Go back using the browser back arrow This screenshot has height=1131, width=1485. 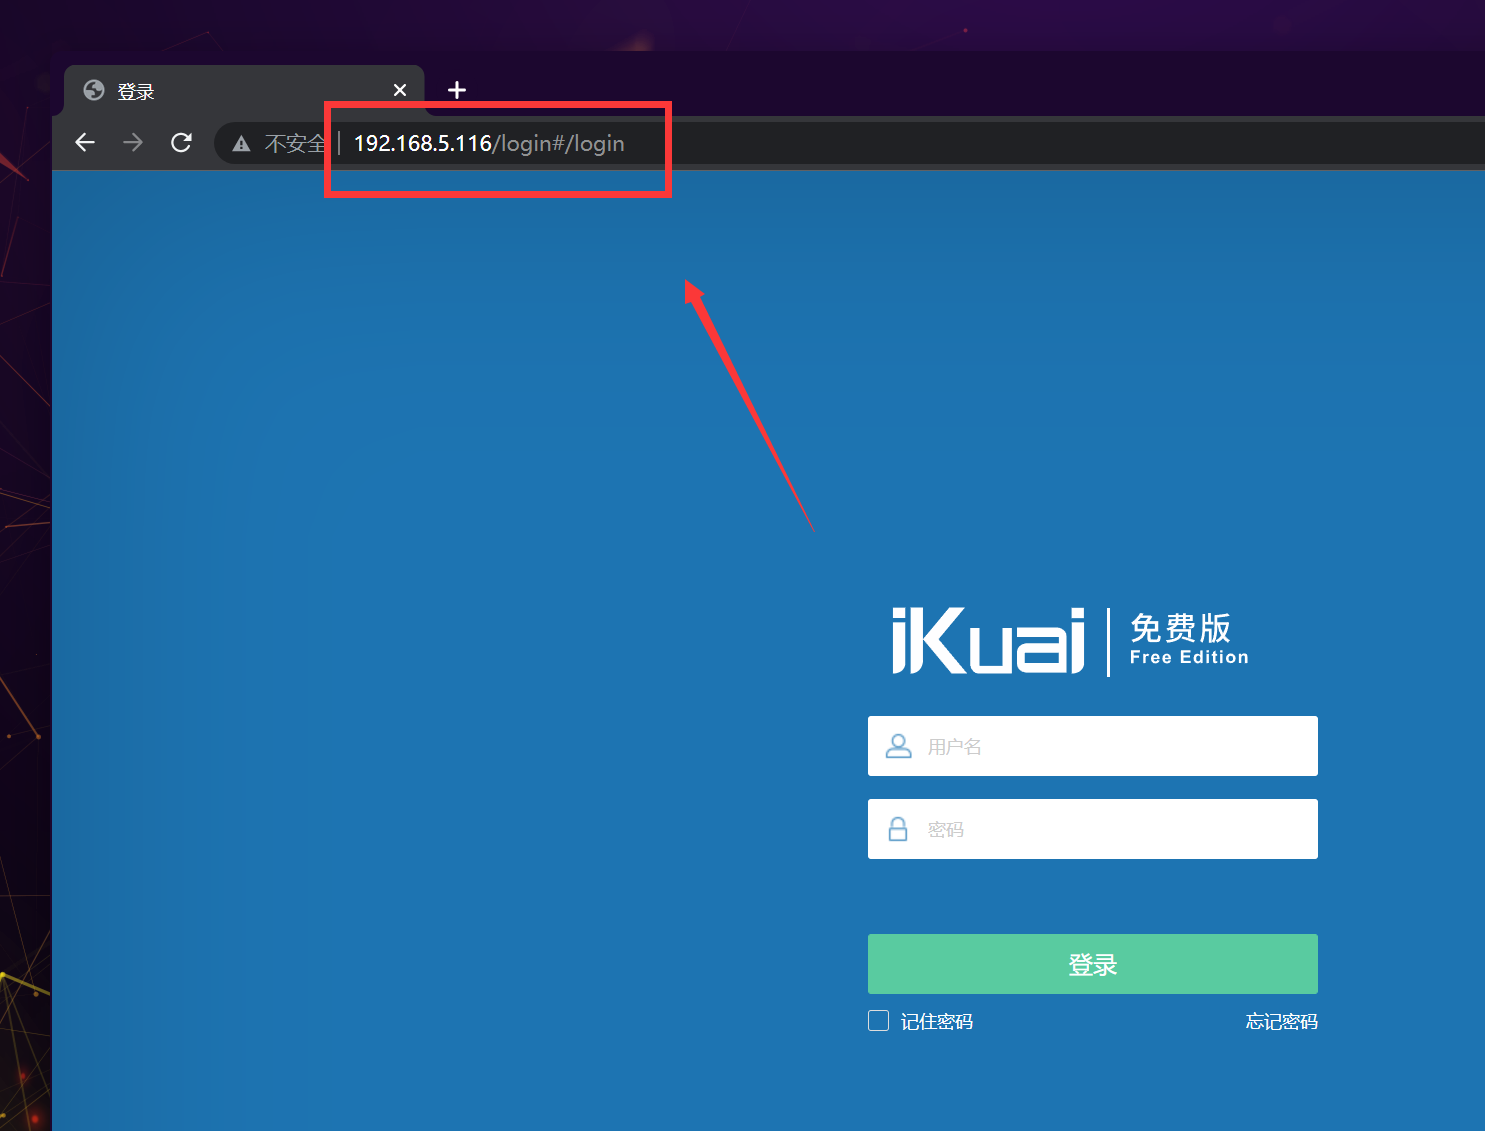point(85,143)
